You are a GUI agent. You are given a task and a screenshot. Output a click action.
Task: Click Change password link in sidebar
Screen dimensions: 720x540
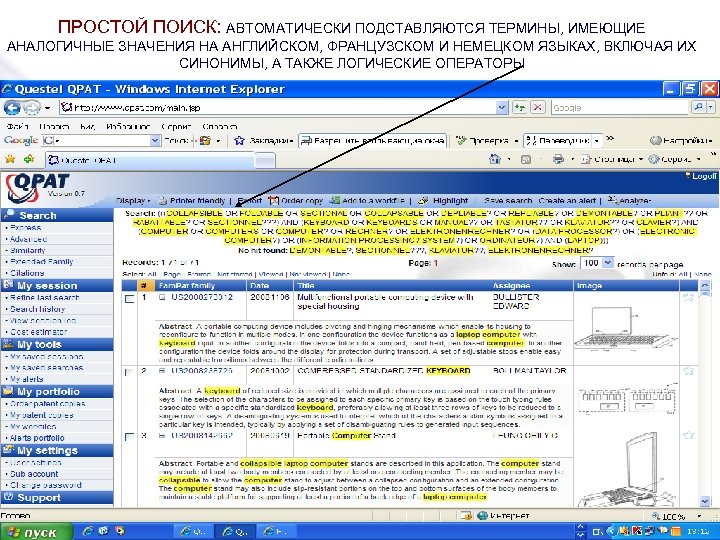pos(46,485)
